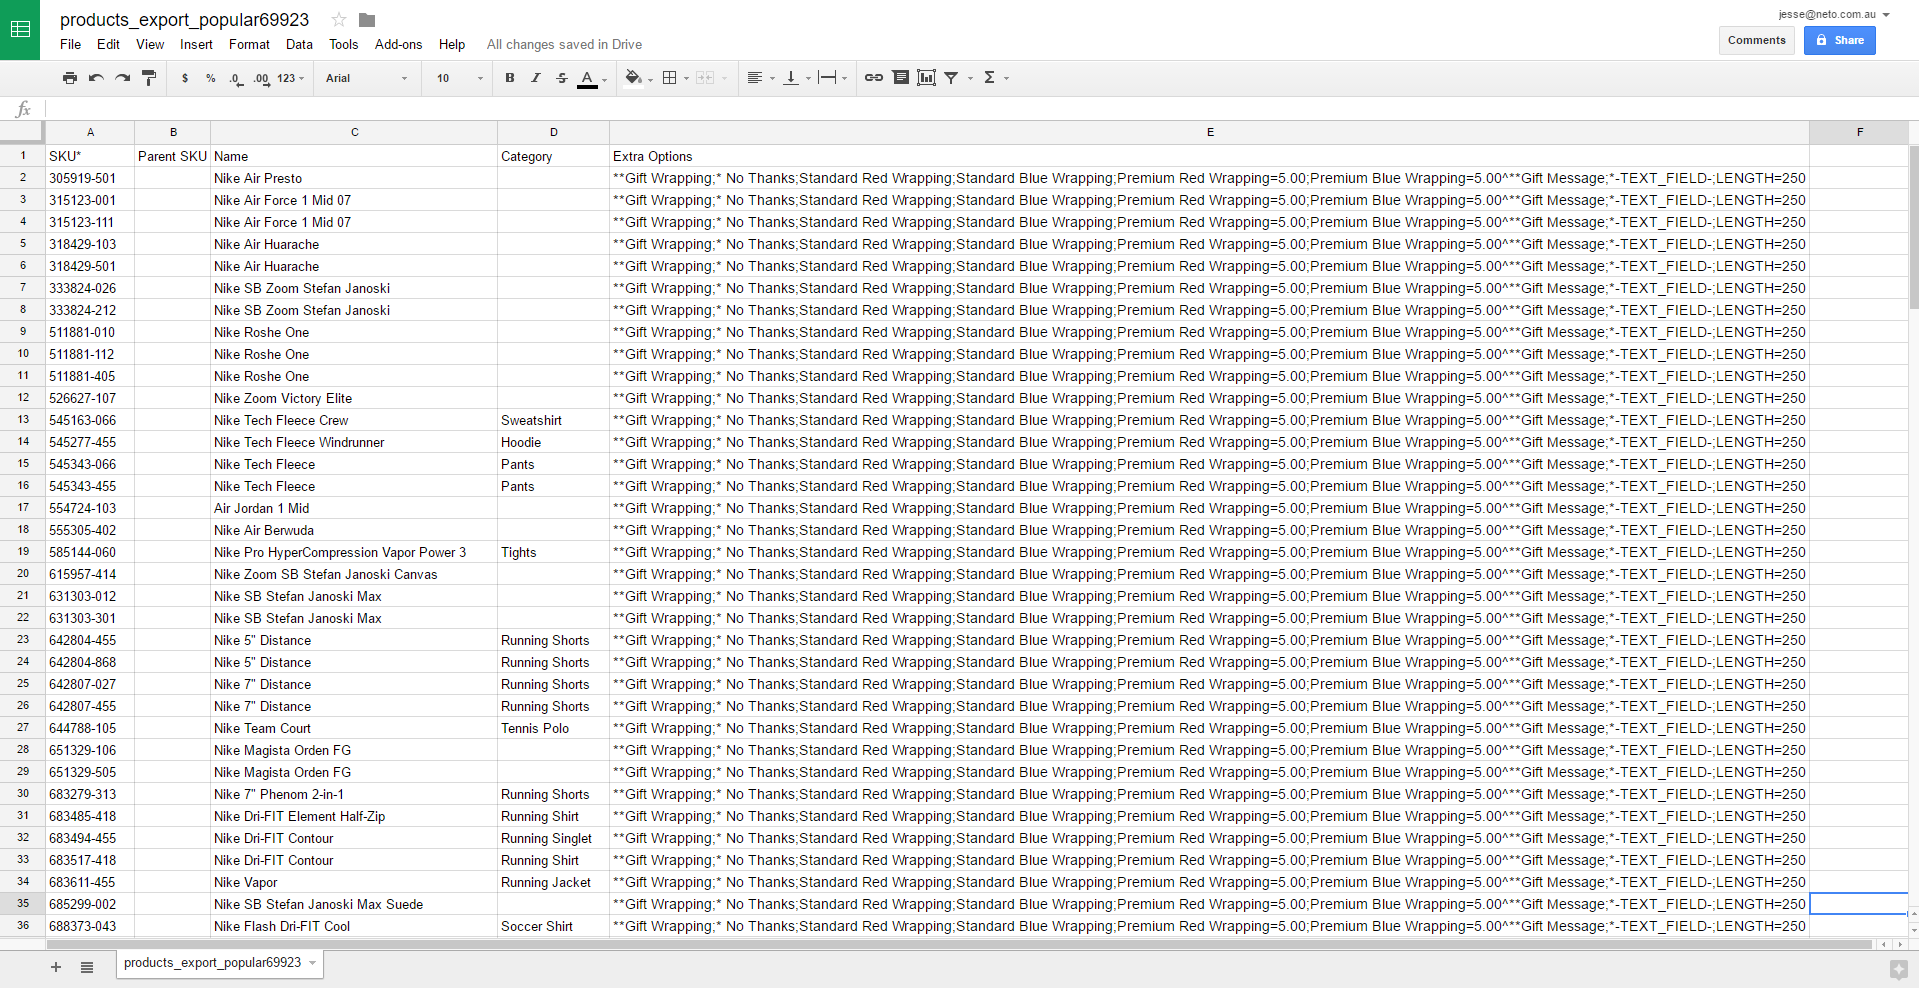Click the horizontal scrollbar
The height and width of the screenshot is (988, 1919).
tap(958, 944)
